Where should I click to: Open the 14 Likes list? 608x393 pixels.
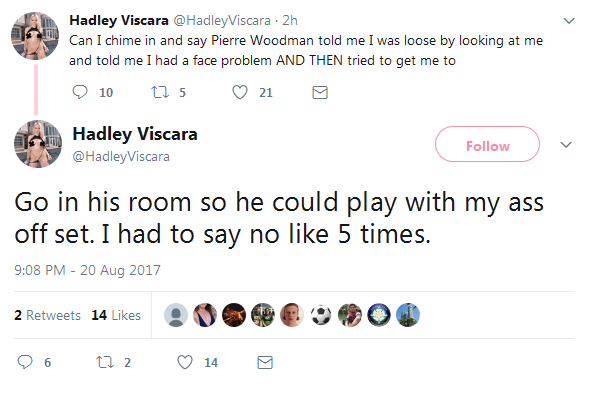[x=116, y=315]
